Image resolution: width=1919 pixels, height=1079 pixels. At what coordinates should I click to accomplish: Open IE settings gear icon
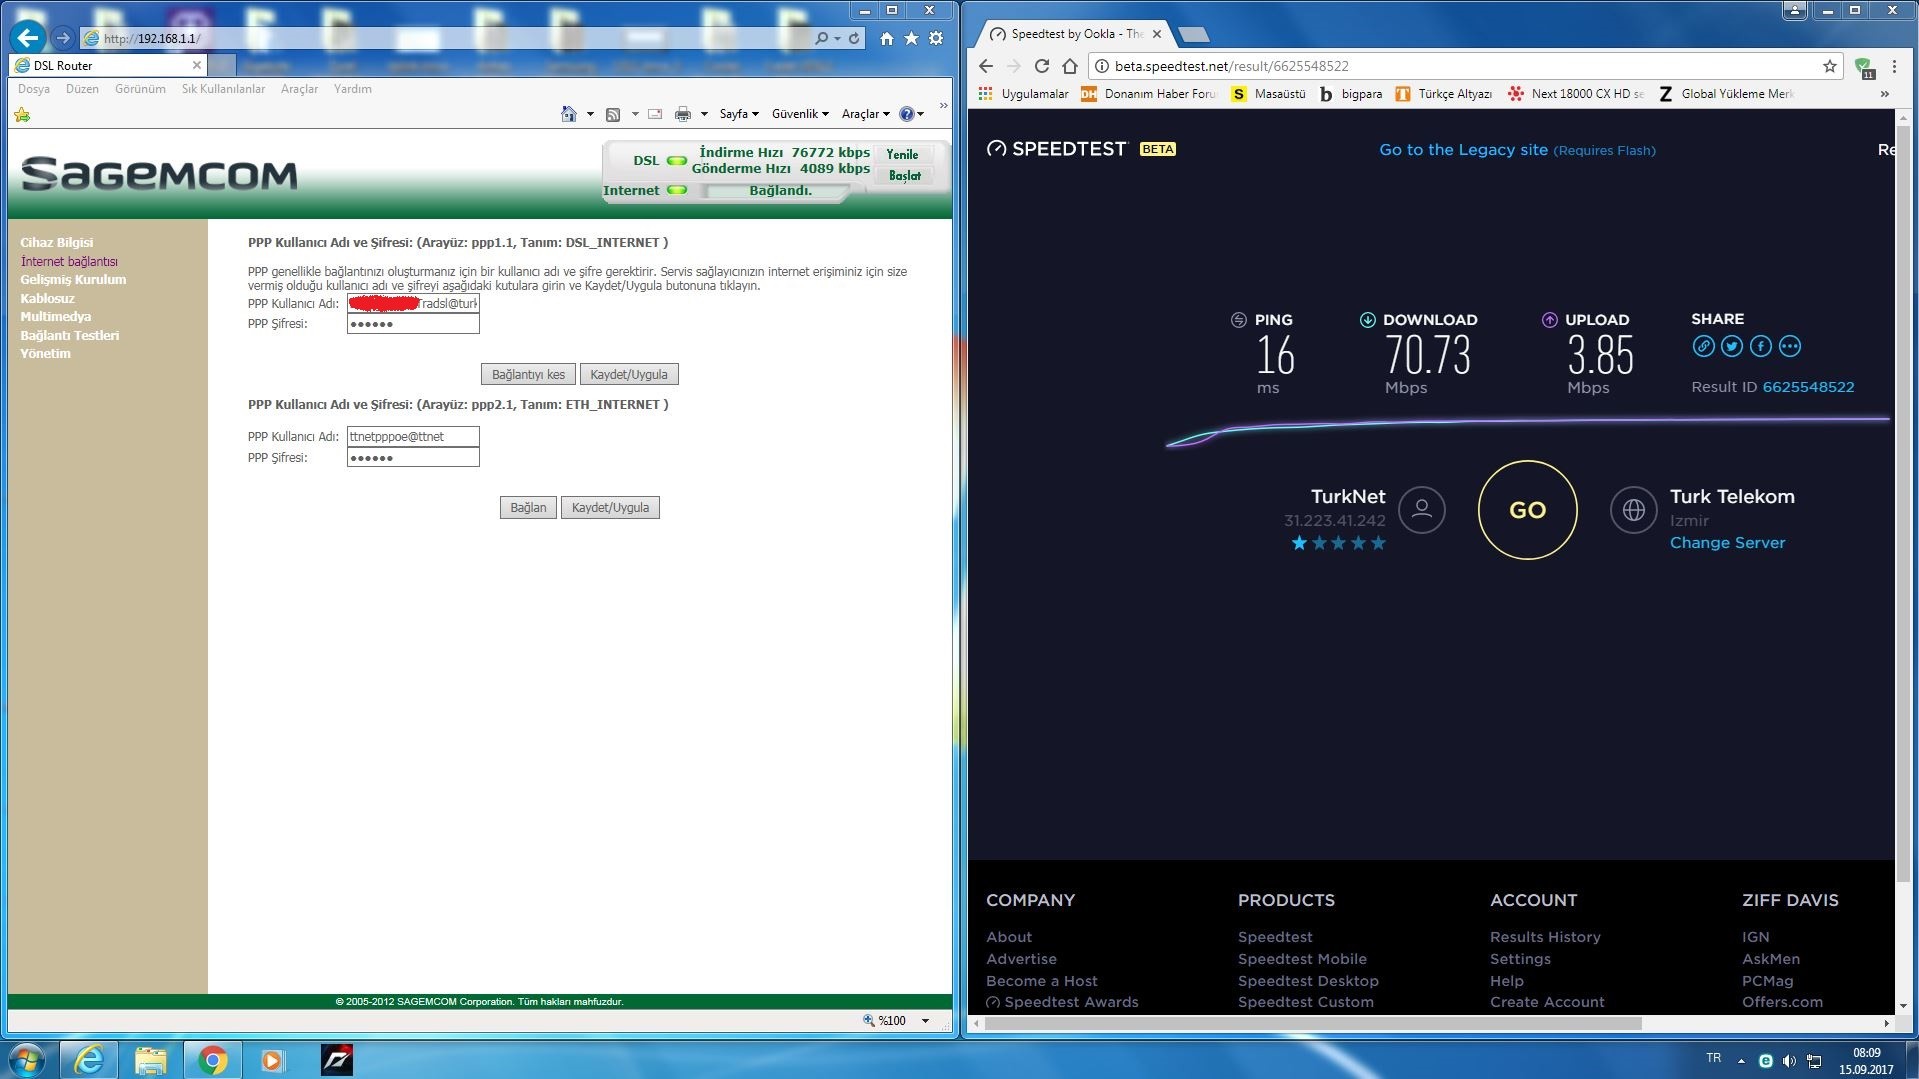coord(936,38)
